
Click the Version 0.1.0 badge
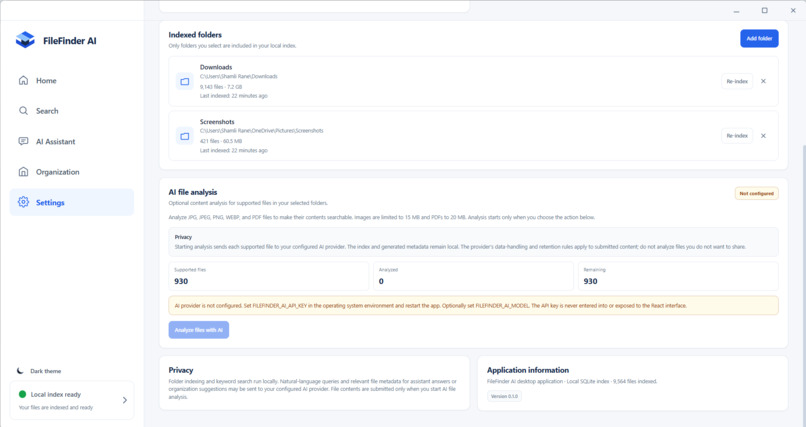click(x=504, y=396)
